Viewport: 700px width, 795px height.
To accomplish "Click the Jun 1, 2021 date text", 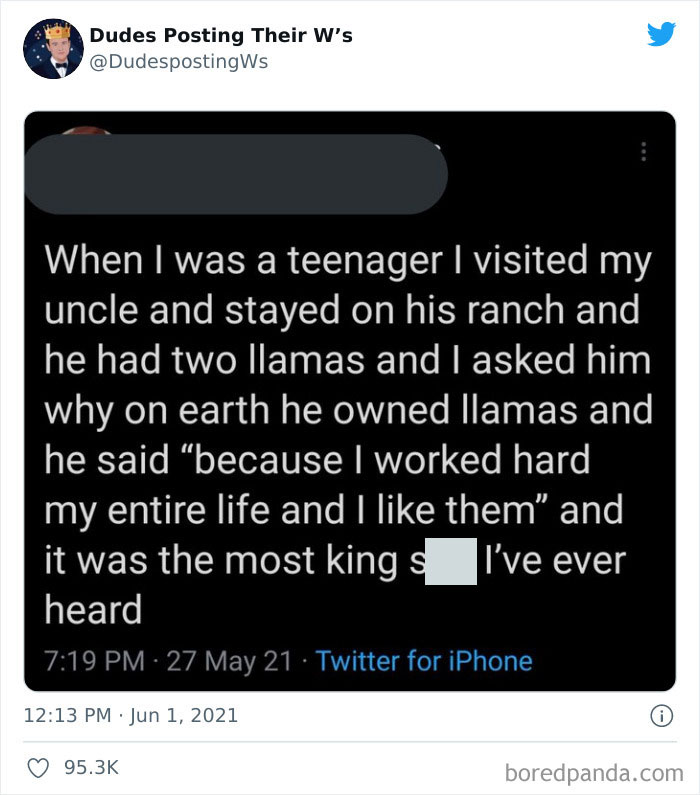I will (x=184, y=715).
